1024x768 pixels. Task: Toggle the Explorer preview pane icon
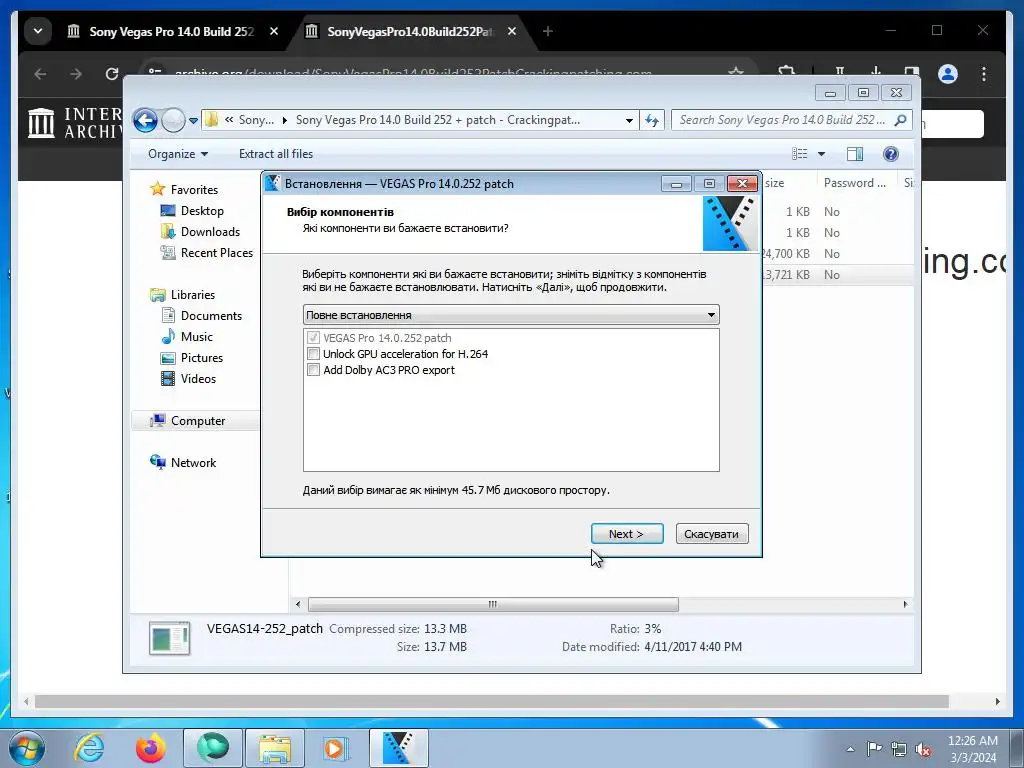point(855,153)
